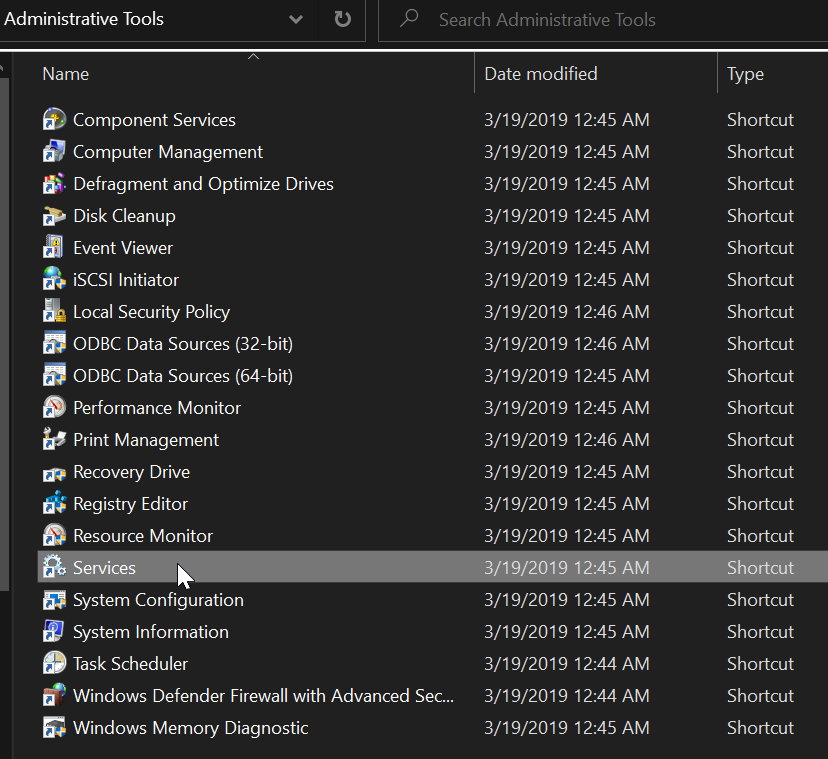This screenshot has width=828, height=759.
Task: Select the Disk Cleanup icon
Action: coord(54,215)
